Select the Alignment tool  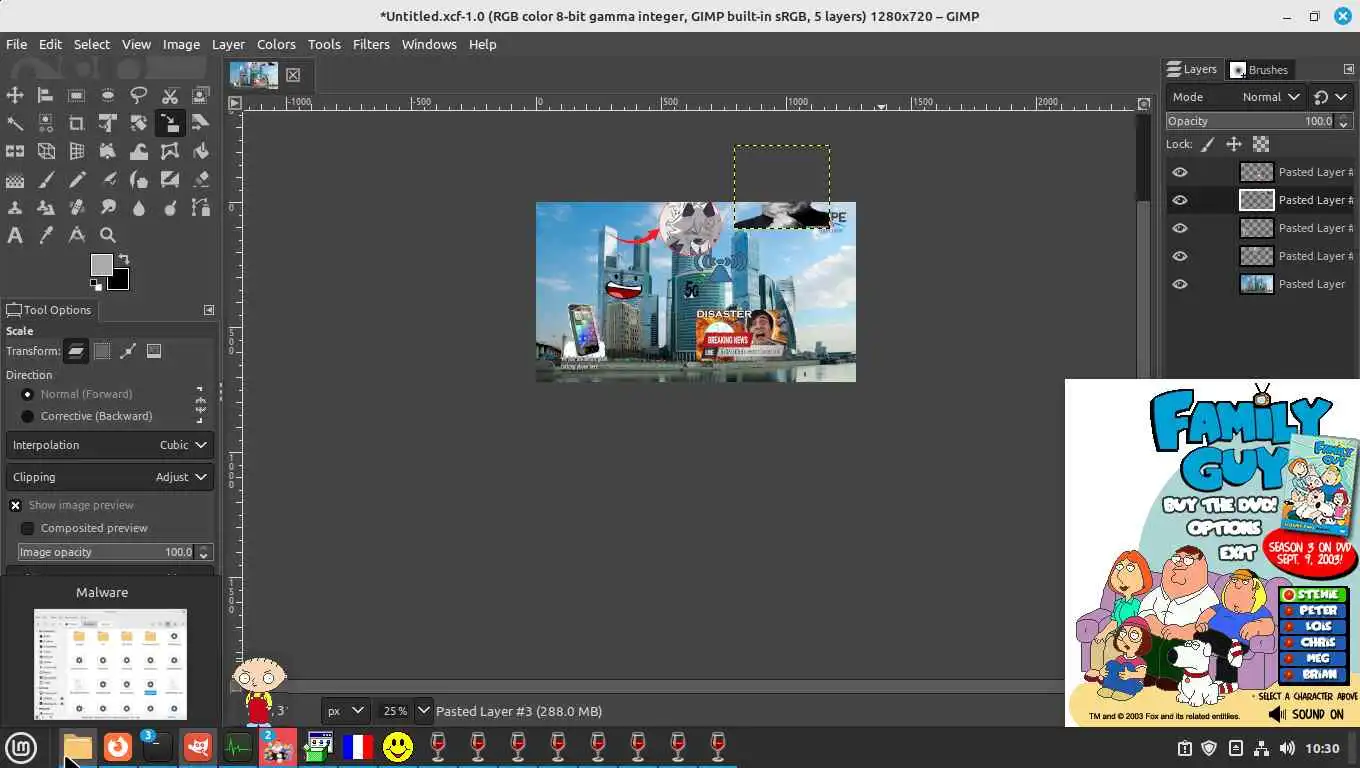click(x=46, y=95)
